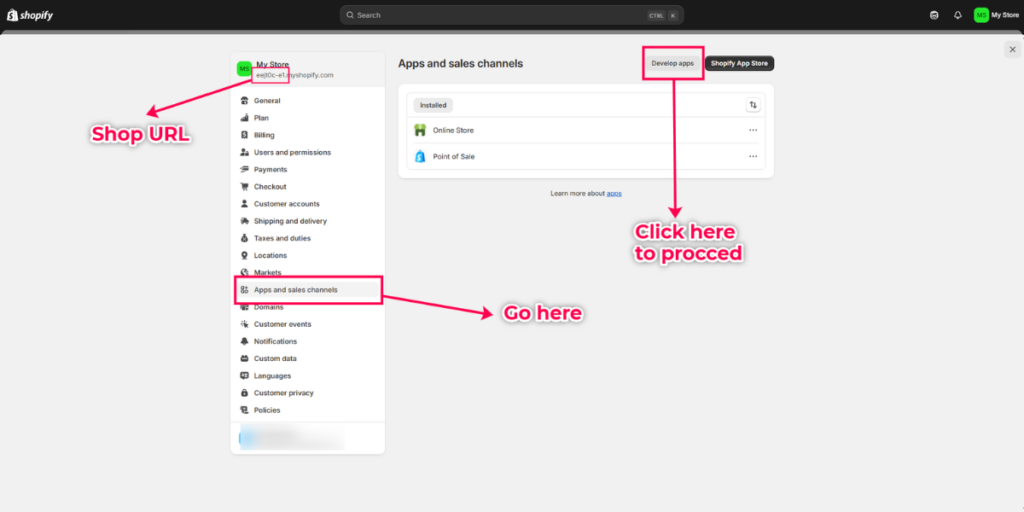Open Plan settings
This screenshot has height=512, width=1024.
point(308,118)
